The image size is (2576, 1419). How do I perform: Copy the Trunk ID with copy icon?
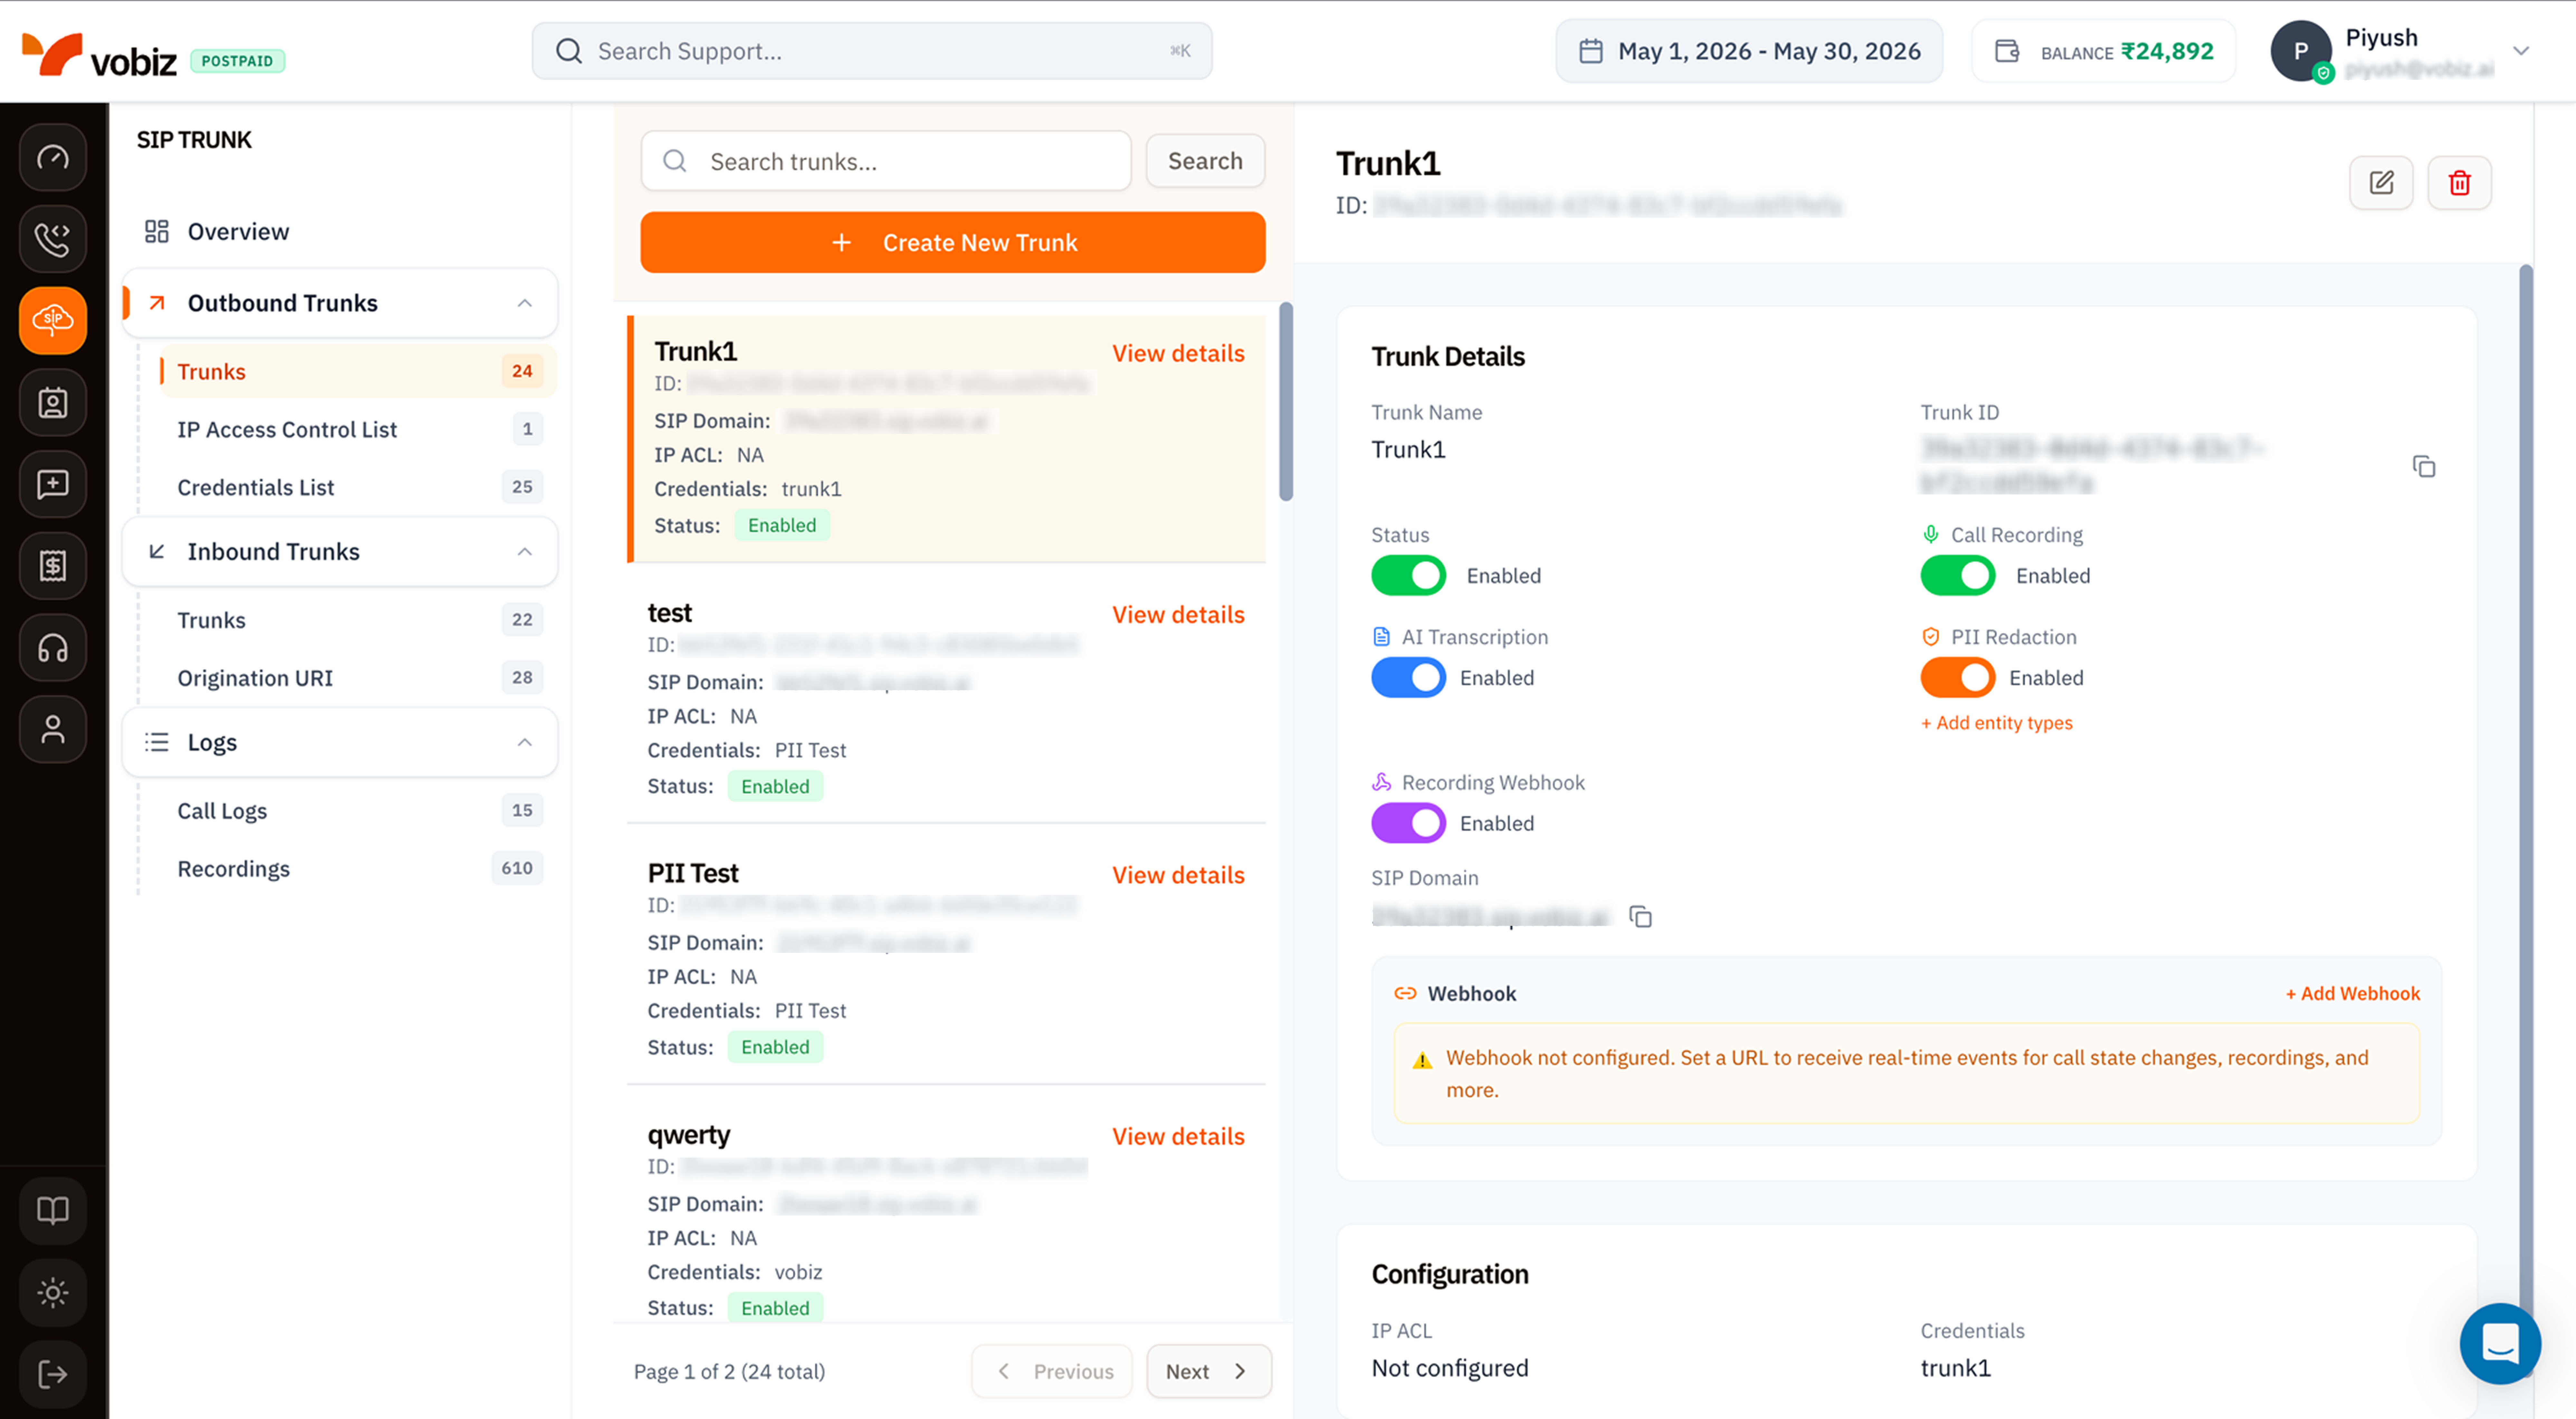coord(2424,467)
